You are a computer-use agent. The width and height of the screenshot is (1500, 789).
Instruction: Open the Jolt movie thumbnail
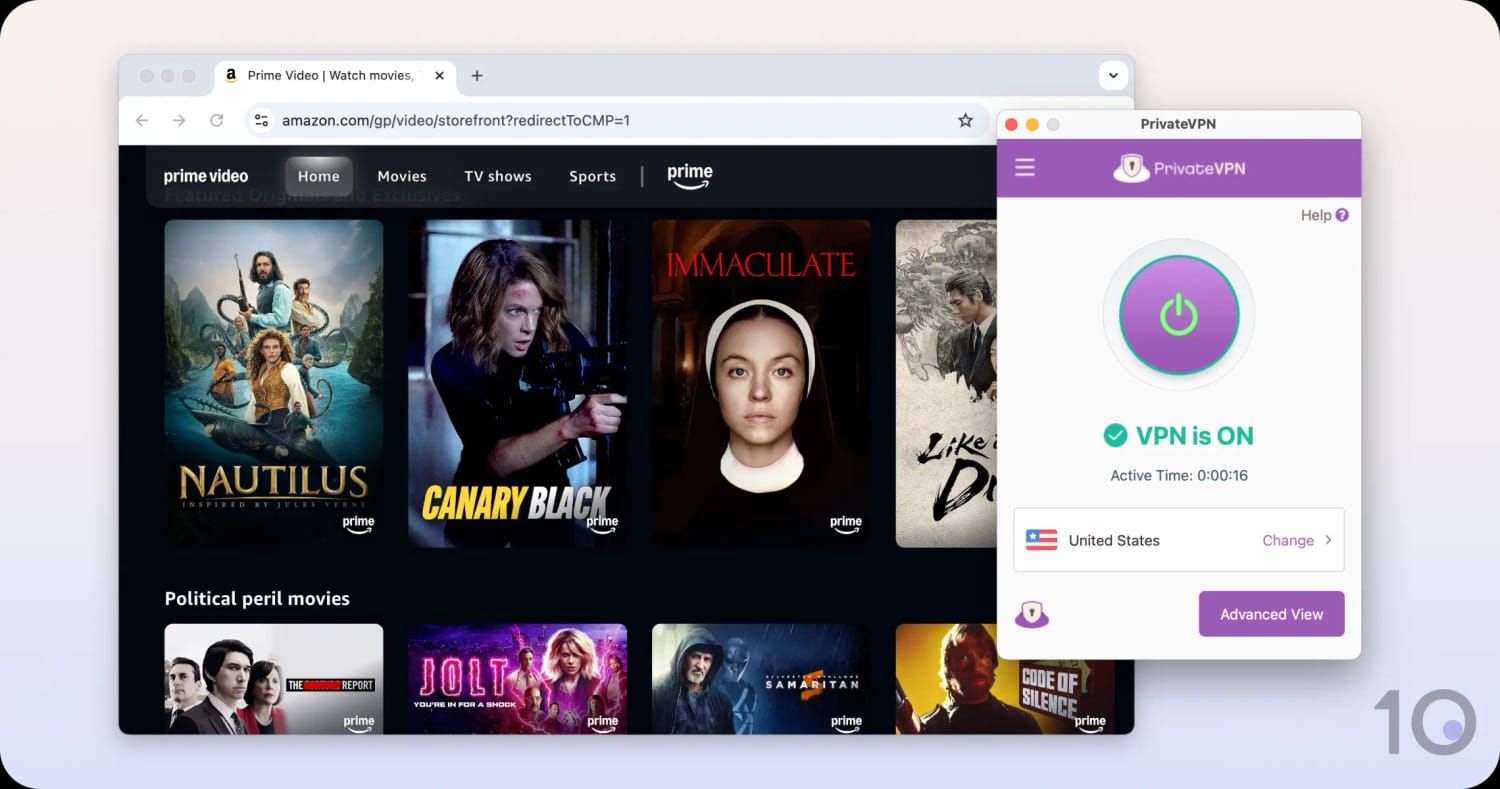tap(518, 678)
